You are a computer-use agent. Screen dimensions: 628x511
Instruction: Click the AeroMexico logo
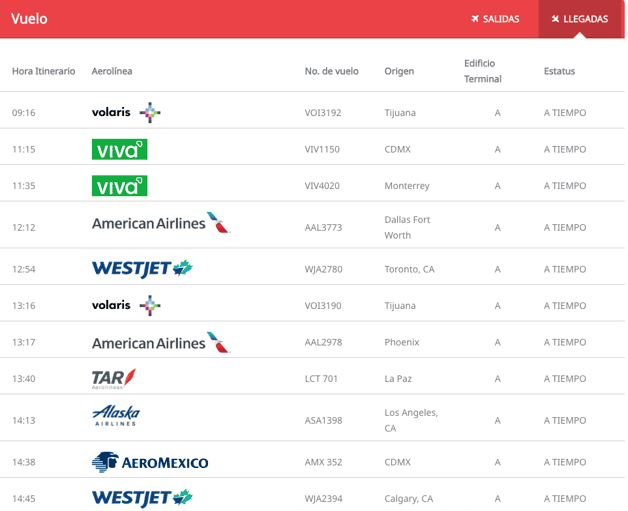pyautogui.click(x=149, y=462)
